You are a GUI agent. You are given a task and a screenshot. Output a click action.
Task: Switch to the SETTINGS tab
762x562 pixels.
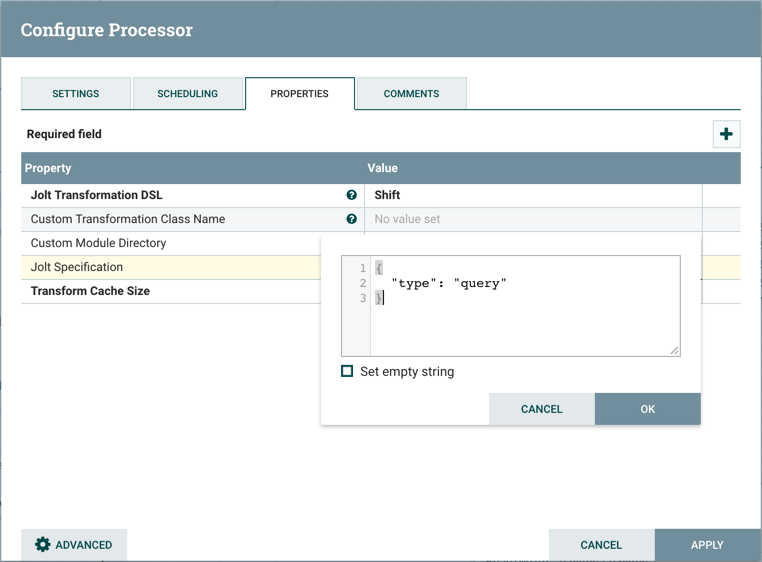pos(76,94)
